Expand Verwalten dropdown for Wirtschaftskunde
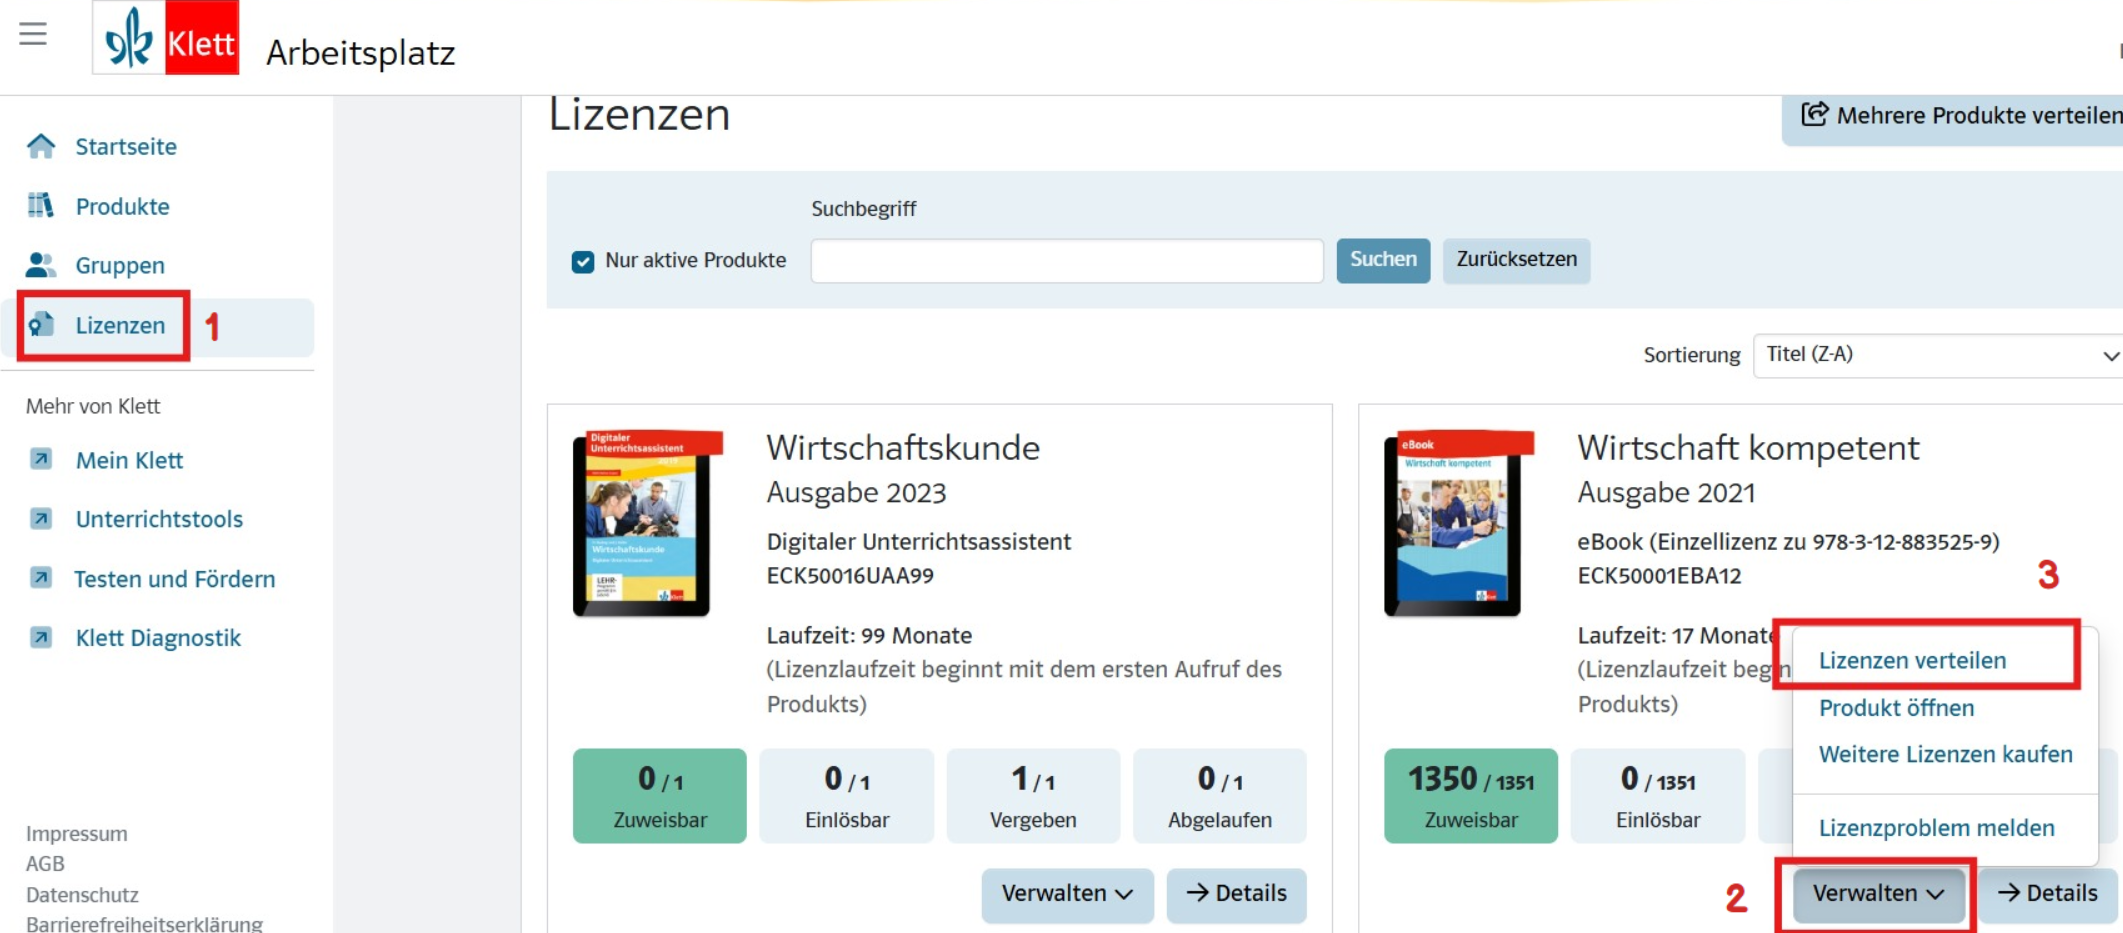The height and width of the screenshot is (933, 2123). (1066, 893)
